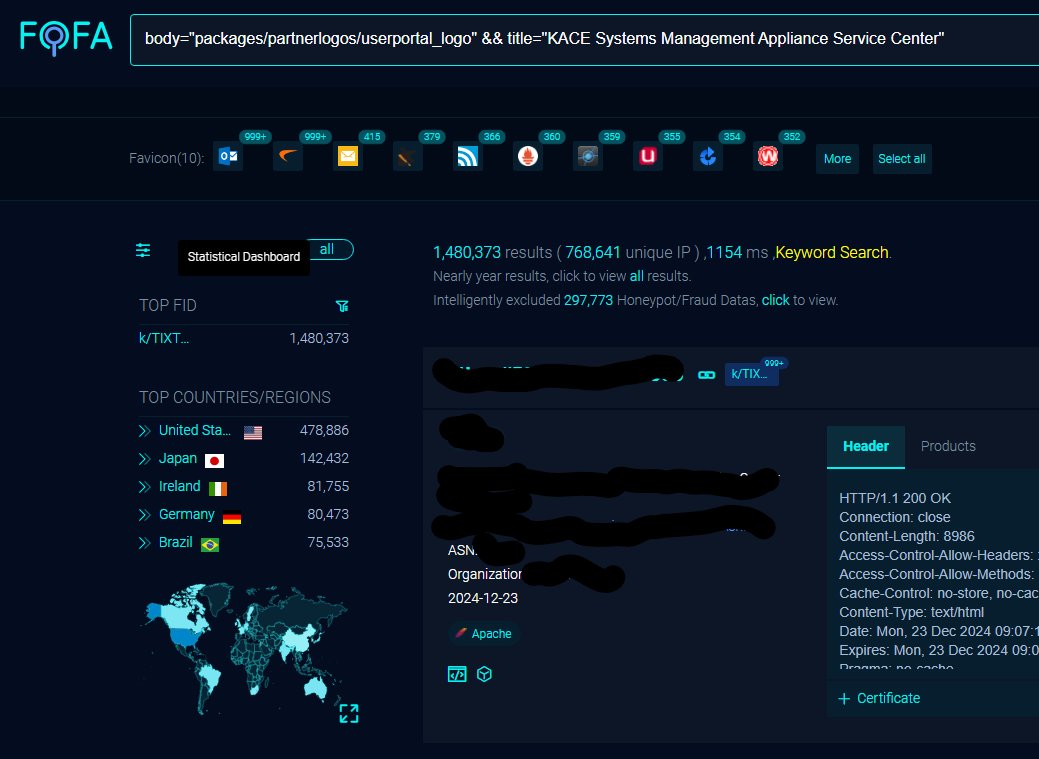Click the Japan country link
Screen dimensions: 1039x759
click(x=178, y=458)
